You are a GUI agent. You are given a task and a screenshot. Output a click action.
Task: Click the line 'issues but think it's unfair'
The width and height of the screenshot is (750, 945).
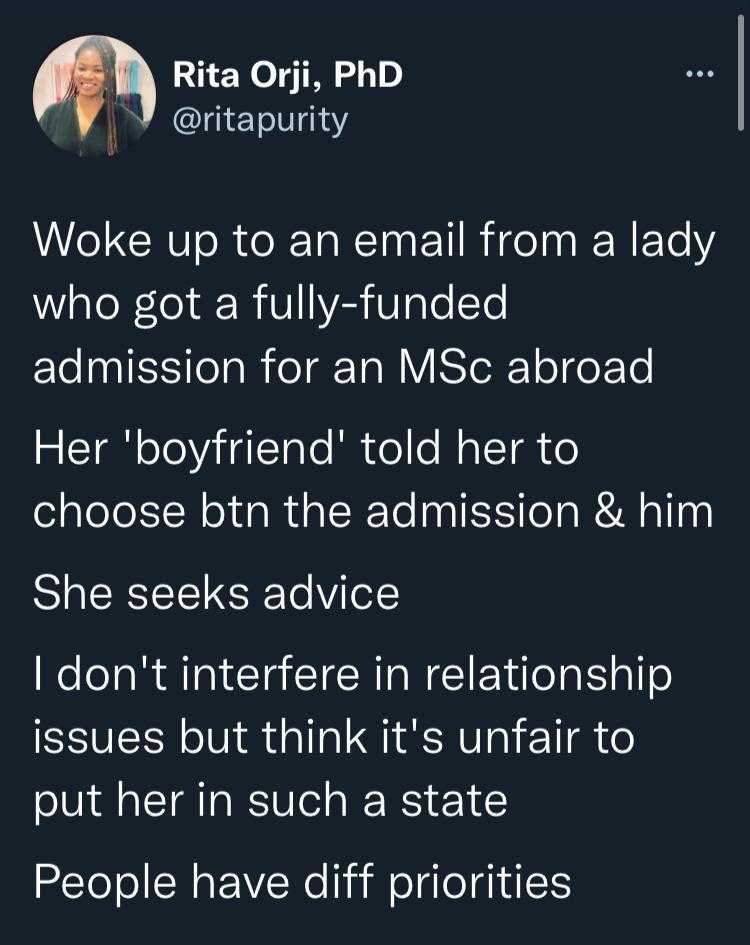(334, 738)
